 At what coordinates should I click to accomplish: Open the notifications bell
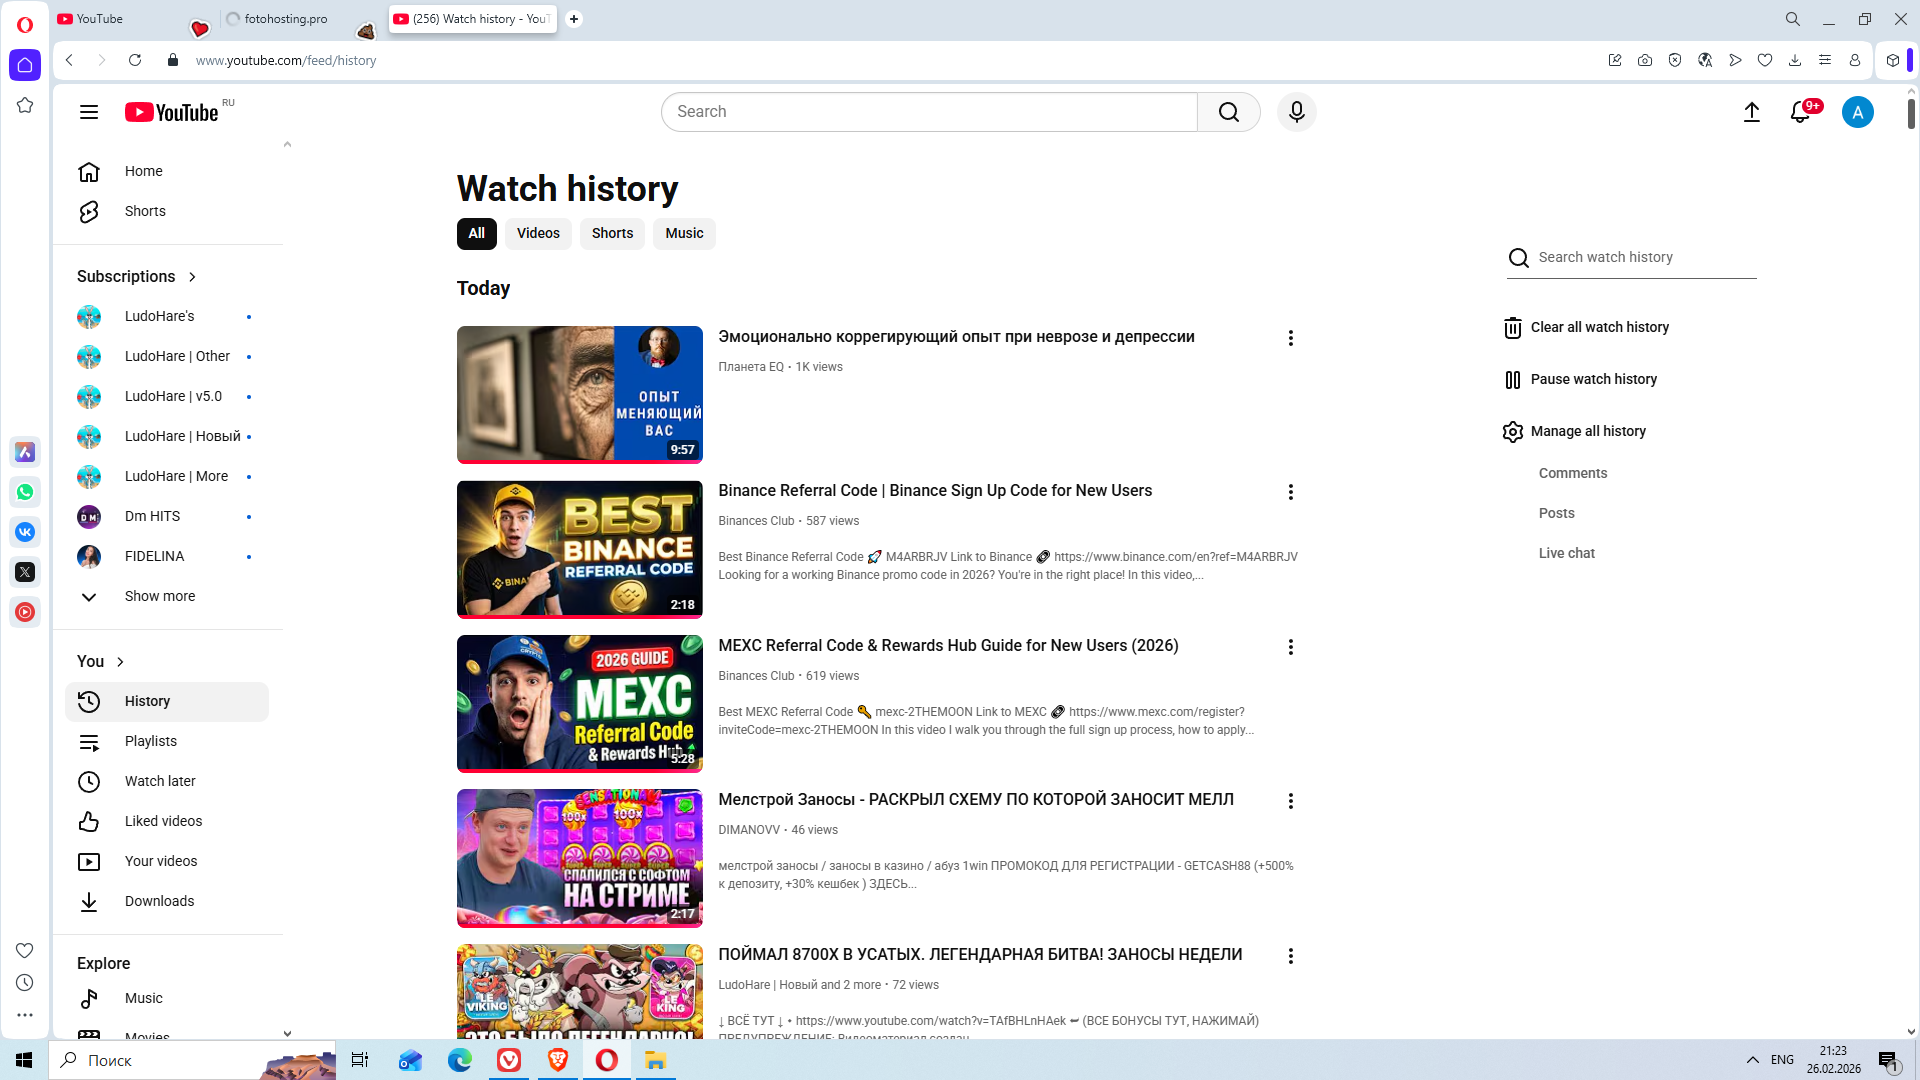point(1800,112)
